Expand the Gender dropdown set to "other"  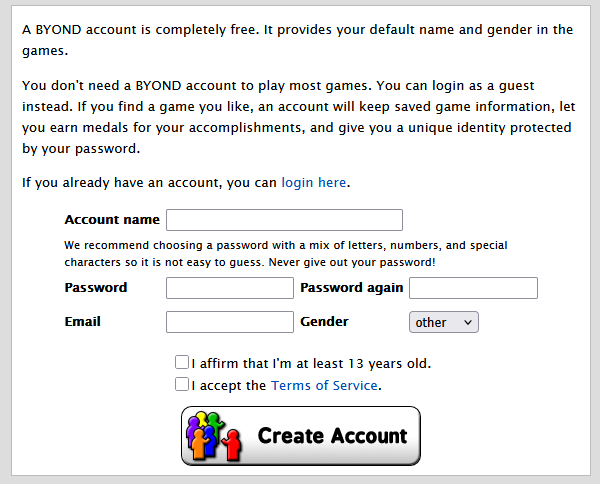443,322
